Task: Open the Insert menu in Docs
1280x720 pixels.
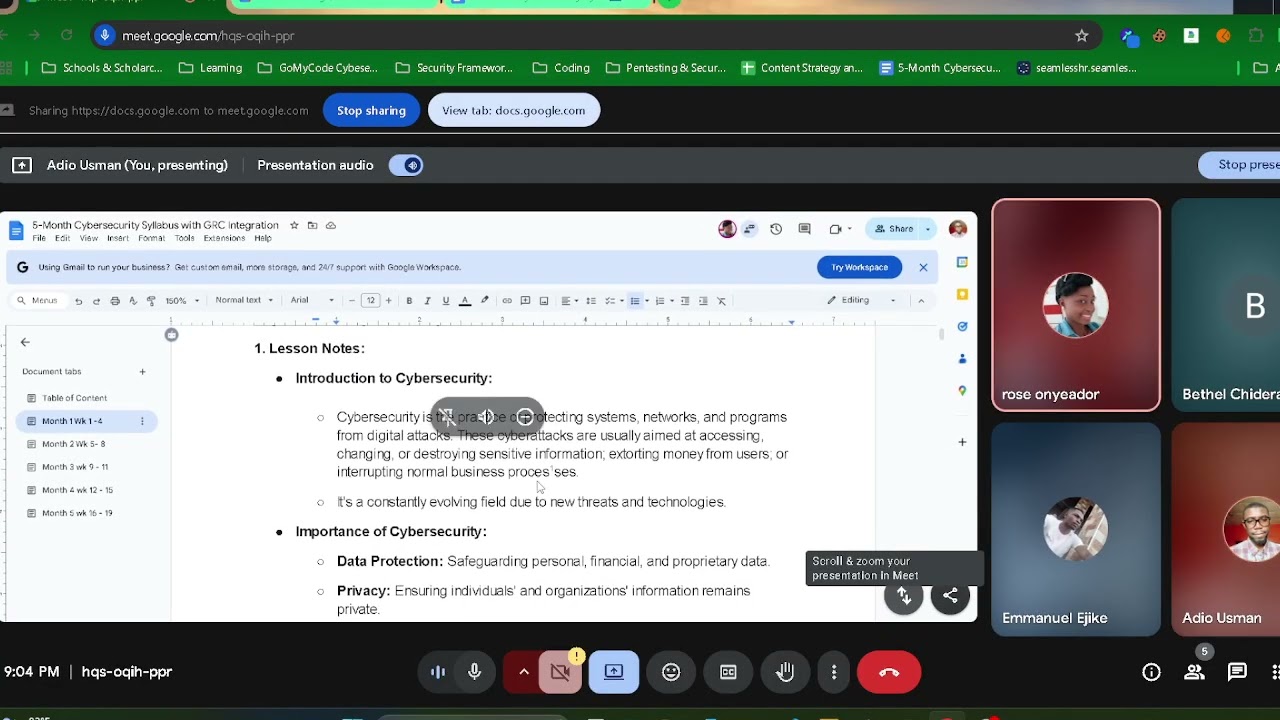Action: point(118,238)
